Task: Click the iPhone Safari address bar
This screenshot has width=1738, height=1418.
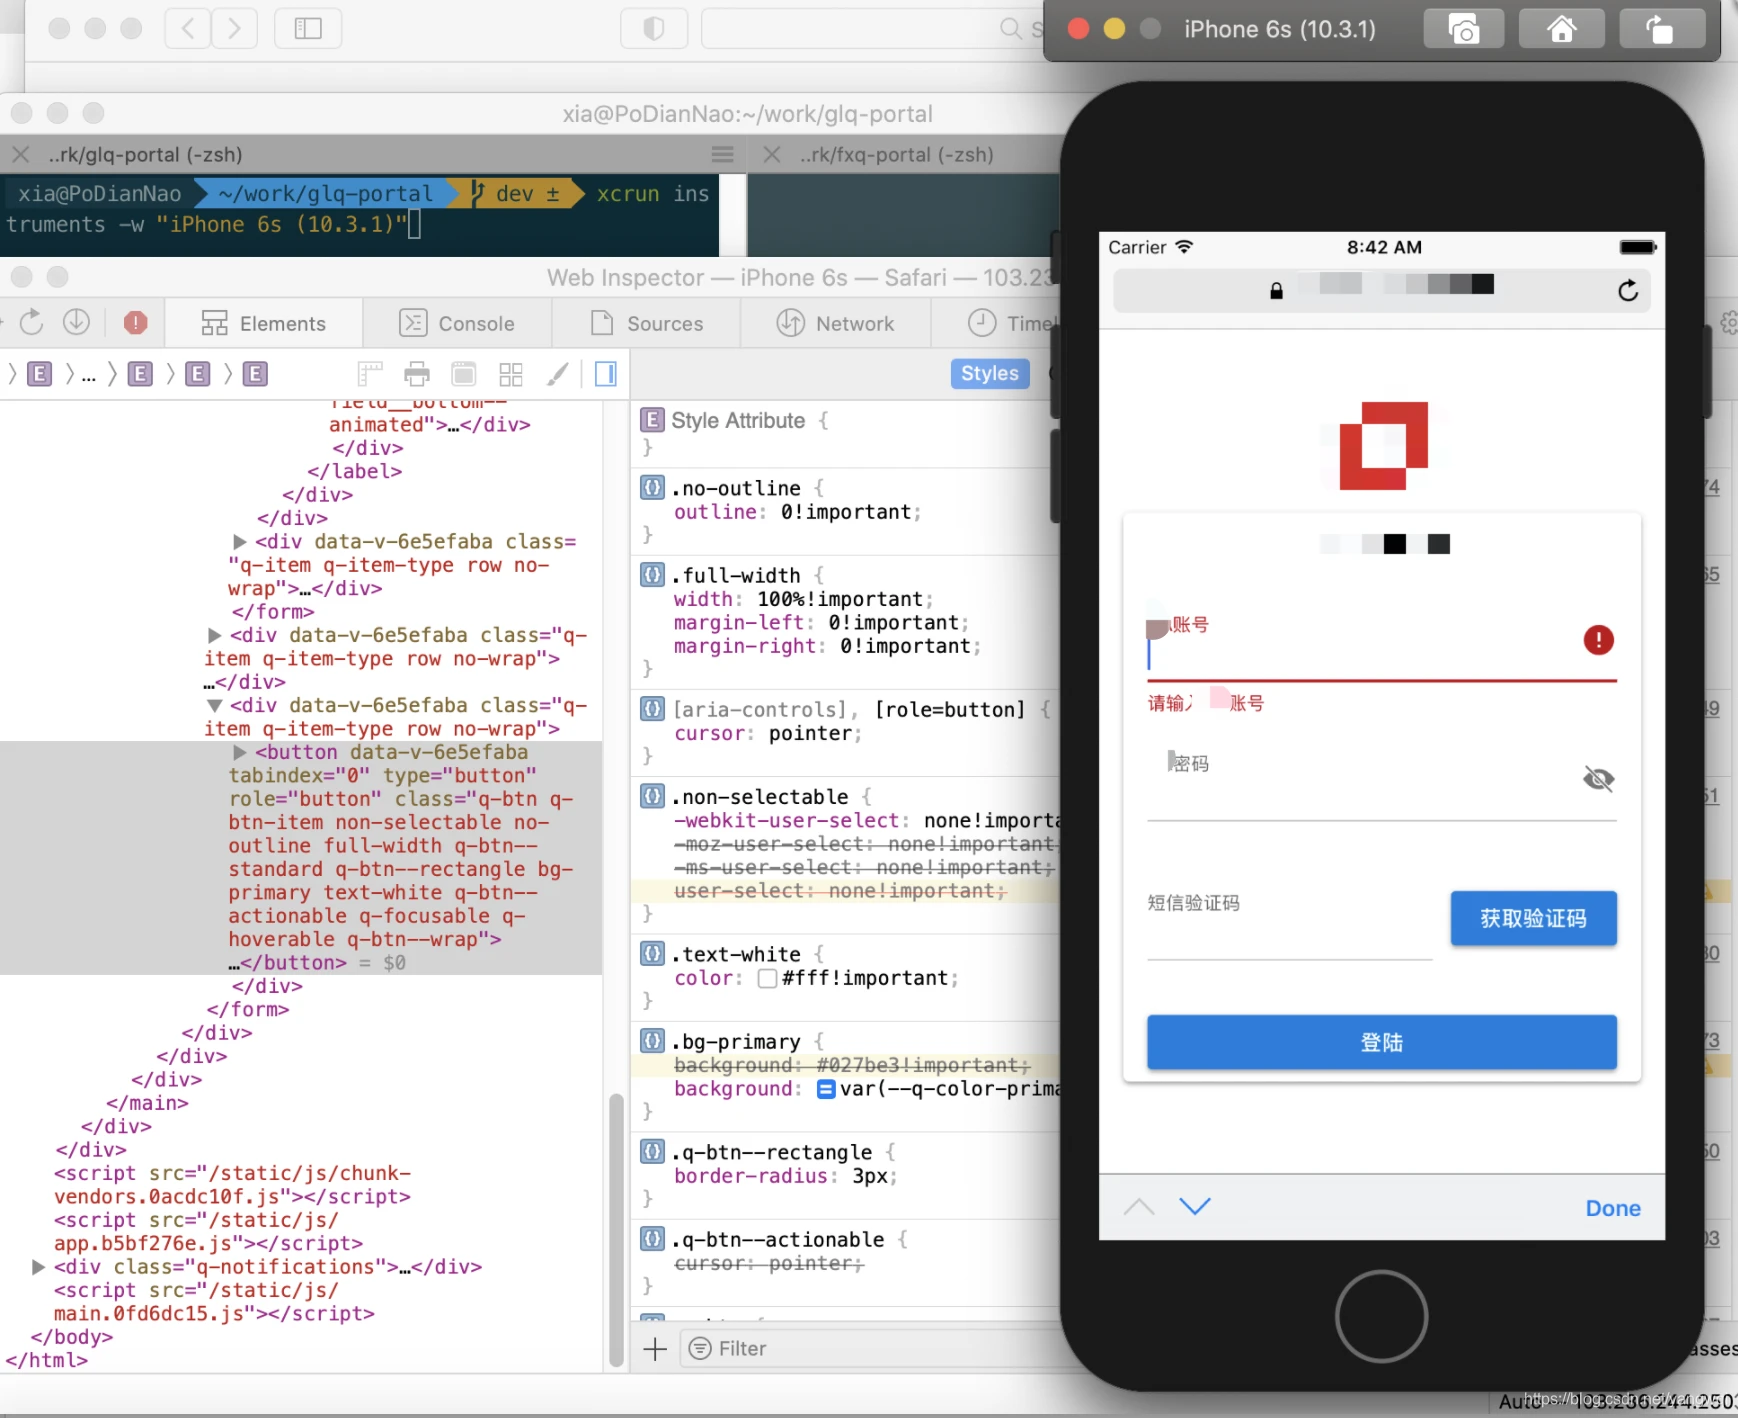Action: click(1381, 290)
